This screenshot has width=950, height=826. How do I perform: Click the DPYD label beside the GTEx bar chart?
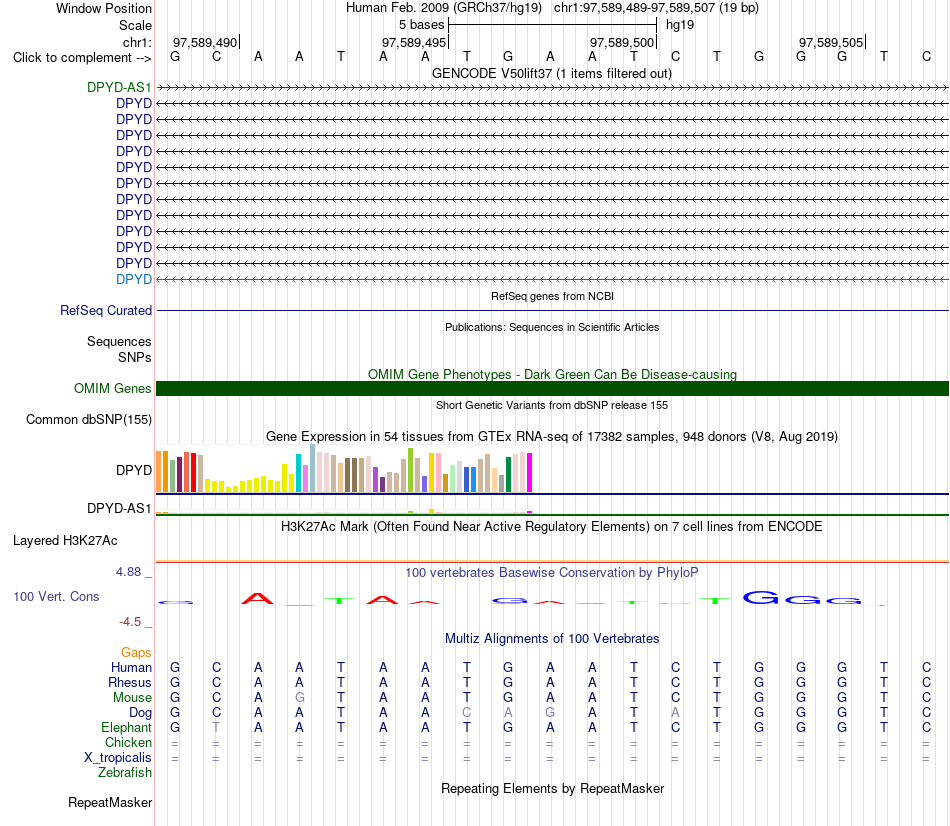point(133,470)
